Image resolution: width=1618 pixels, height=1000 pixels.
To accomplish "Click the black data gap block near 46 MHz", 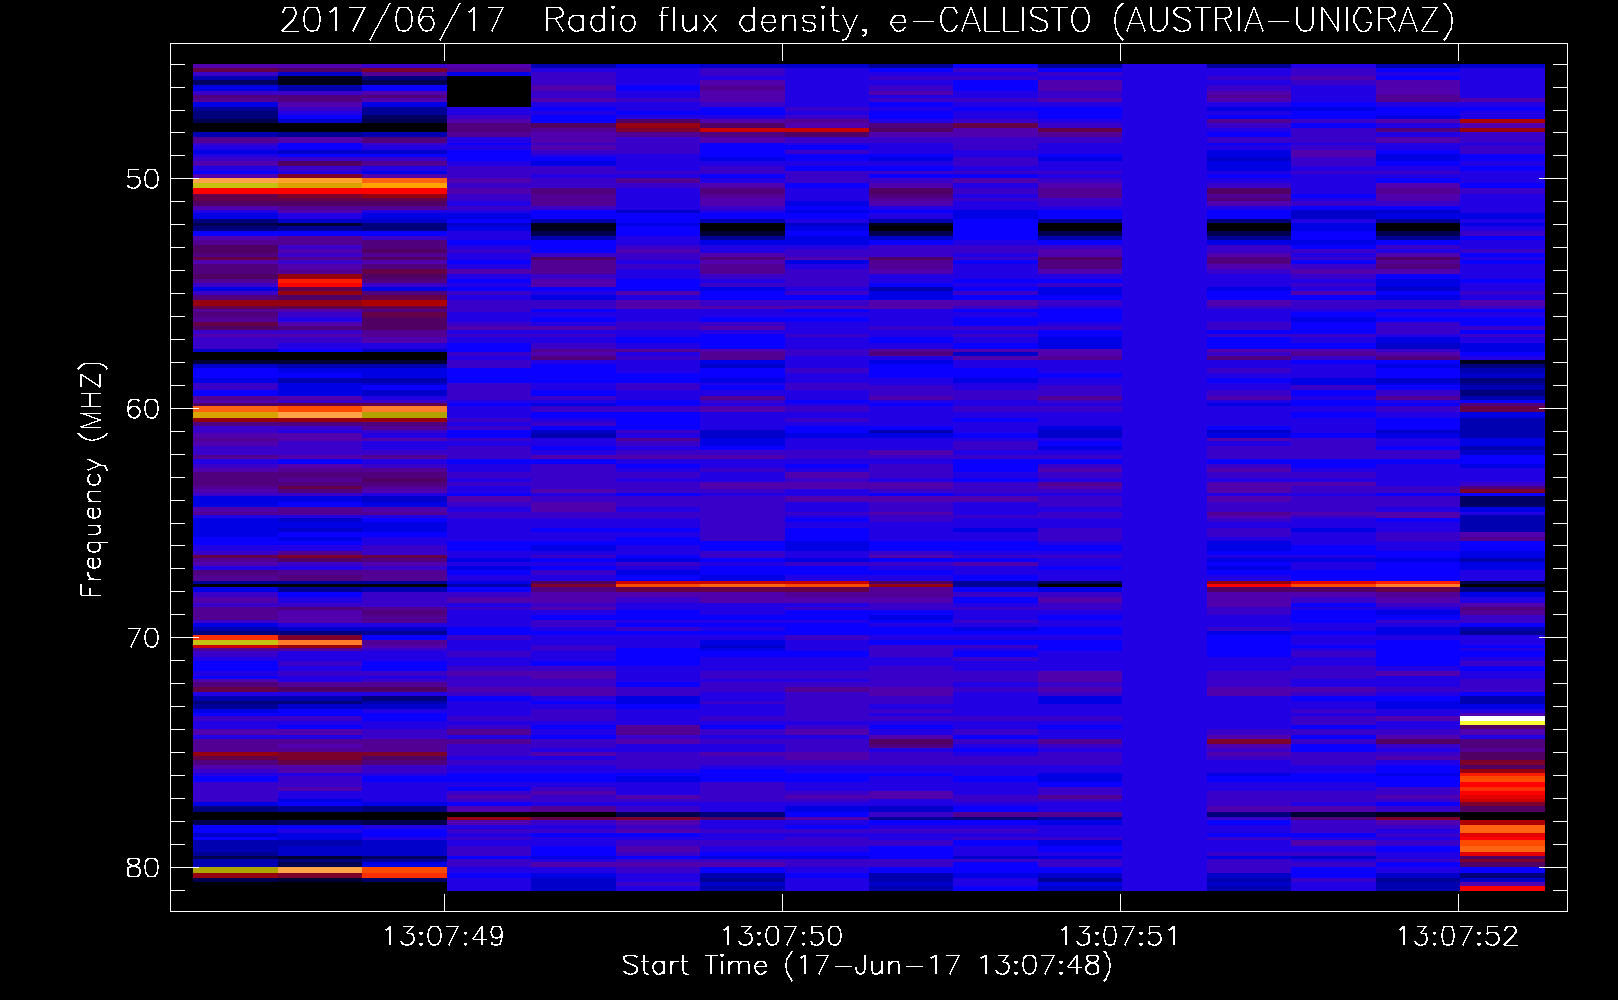I will point(489,91).
